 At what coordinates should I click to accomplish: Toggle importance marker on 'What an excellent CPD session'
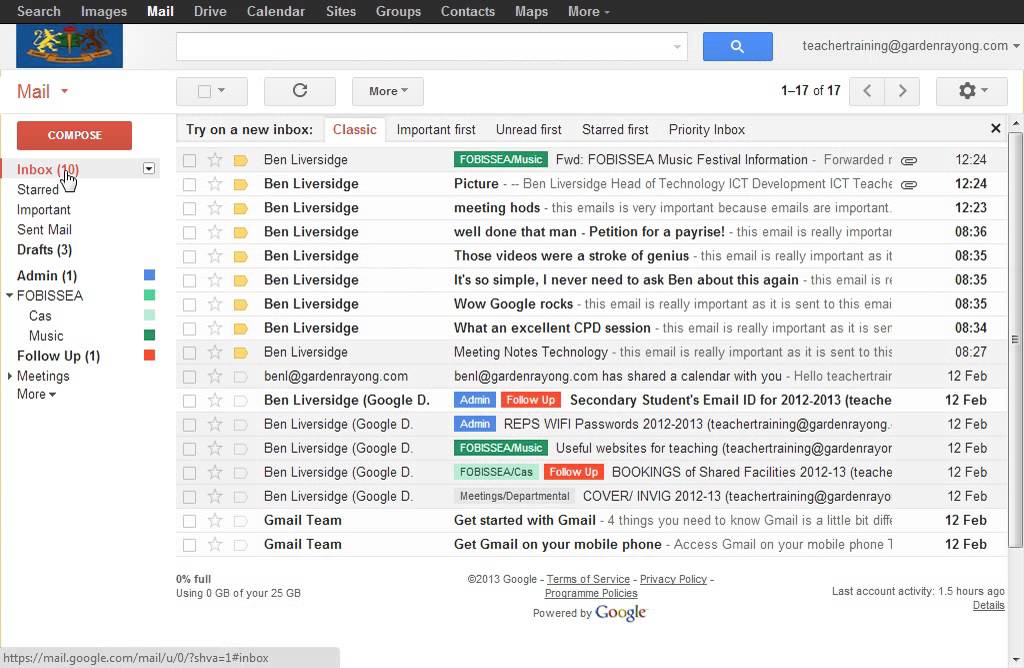[240, 329]
